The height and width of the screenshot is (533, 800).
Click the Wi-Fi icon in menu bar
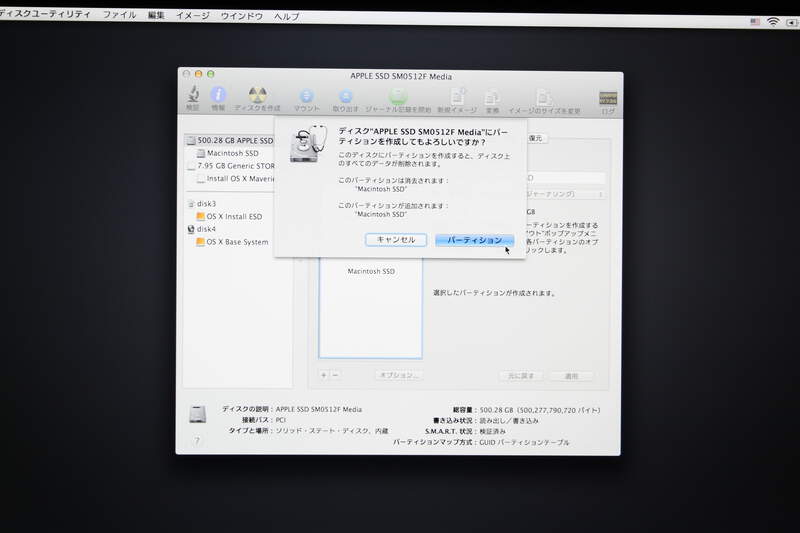(772, 22)
